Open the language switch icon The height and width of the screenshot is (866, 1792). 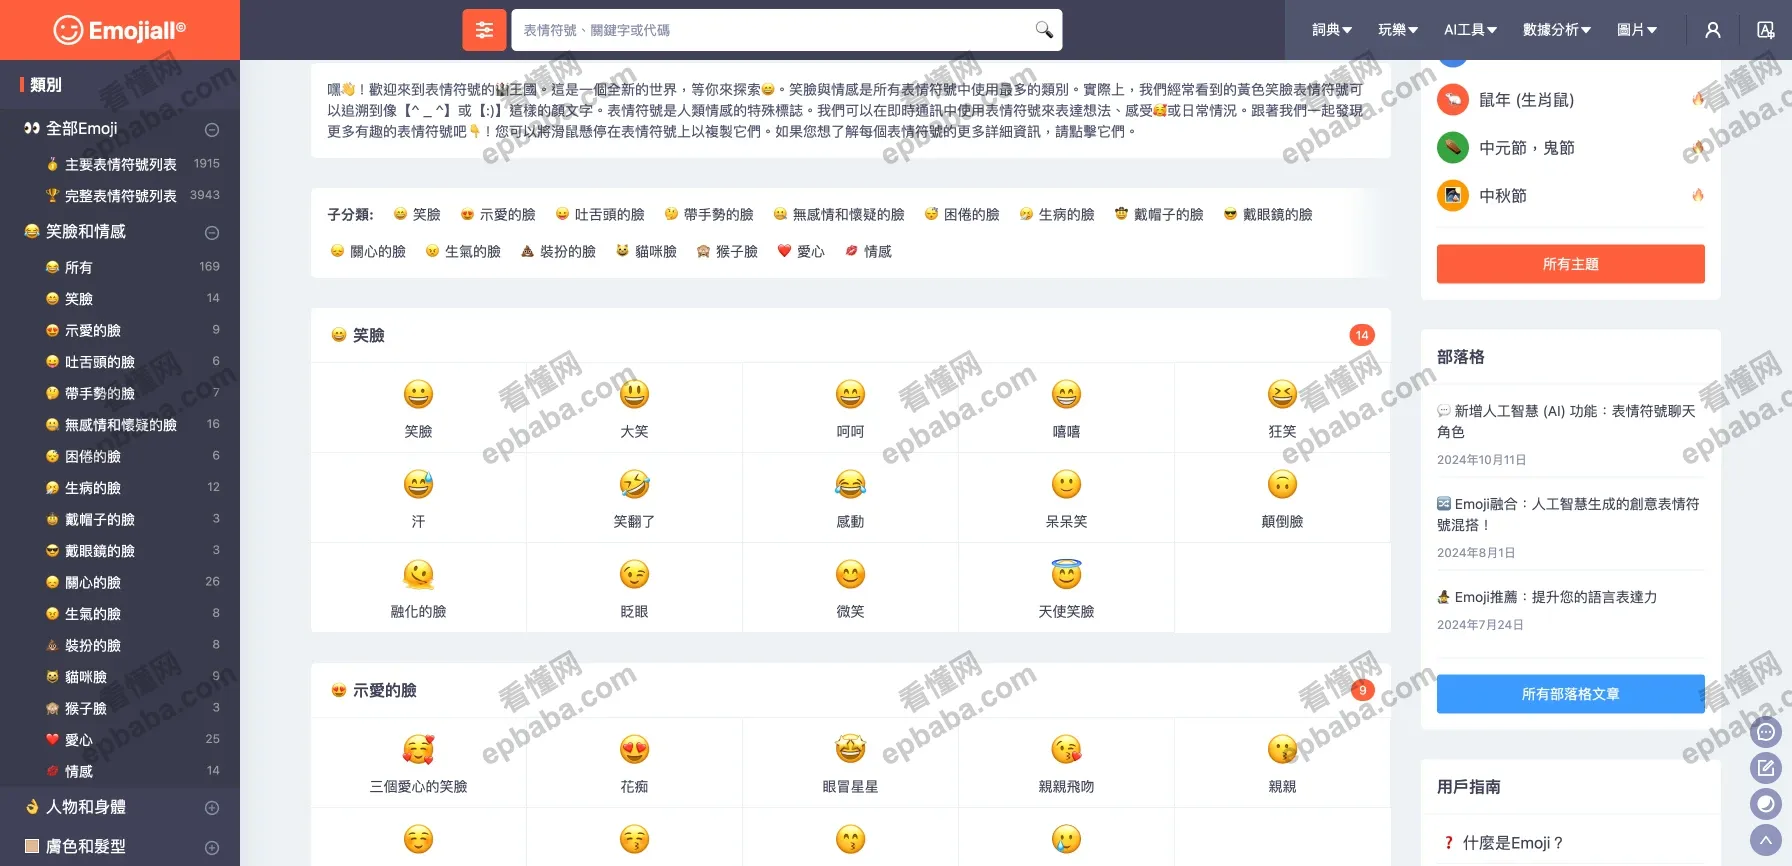pyautogui.click(x=1766, y=30)
